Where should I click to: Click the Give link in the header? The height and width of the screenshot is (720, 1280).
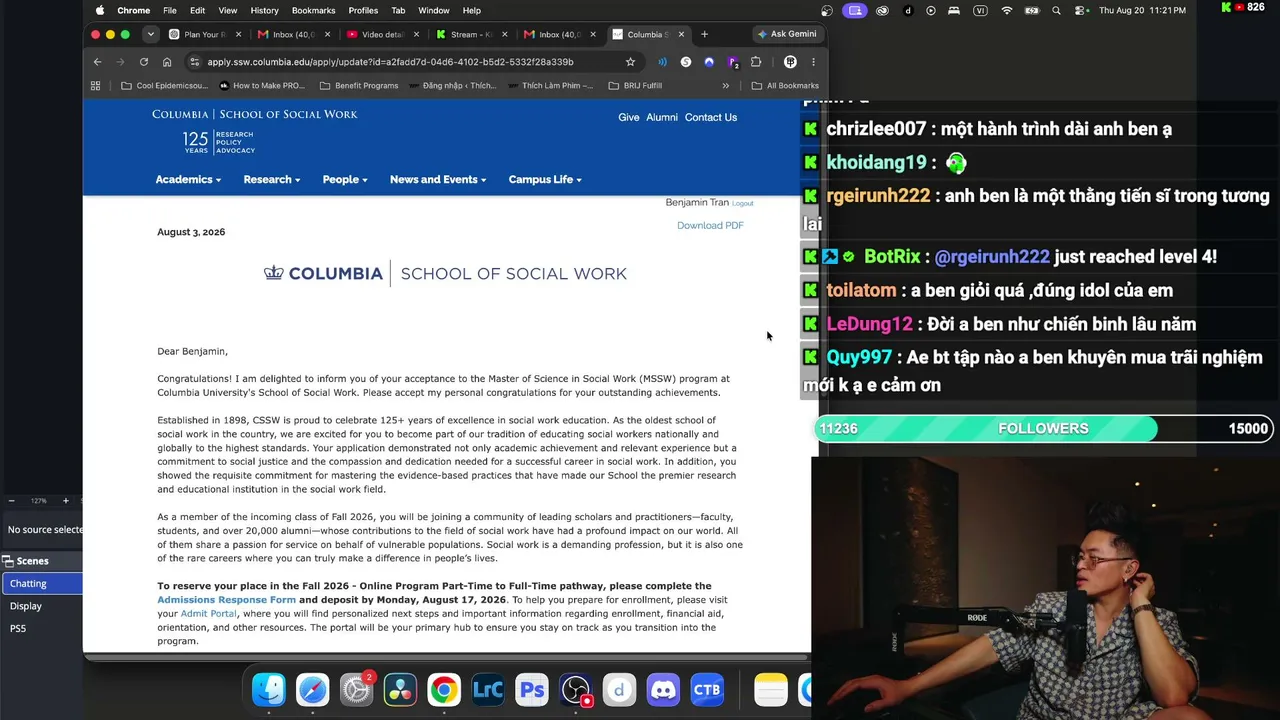(x=628, y=118)
